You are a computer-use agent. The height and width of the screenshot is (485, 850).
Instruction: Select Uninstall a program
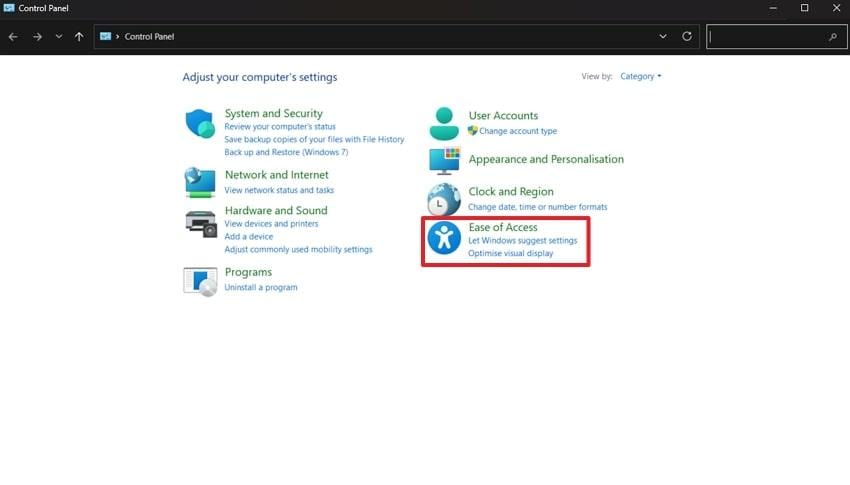261,287
